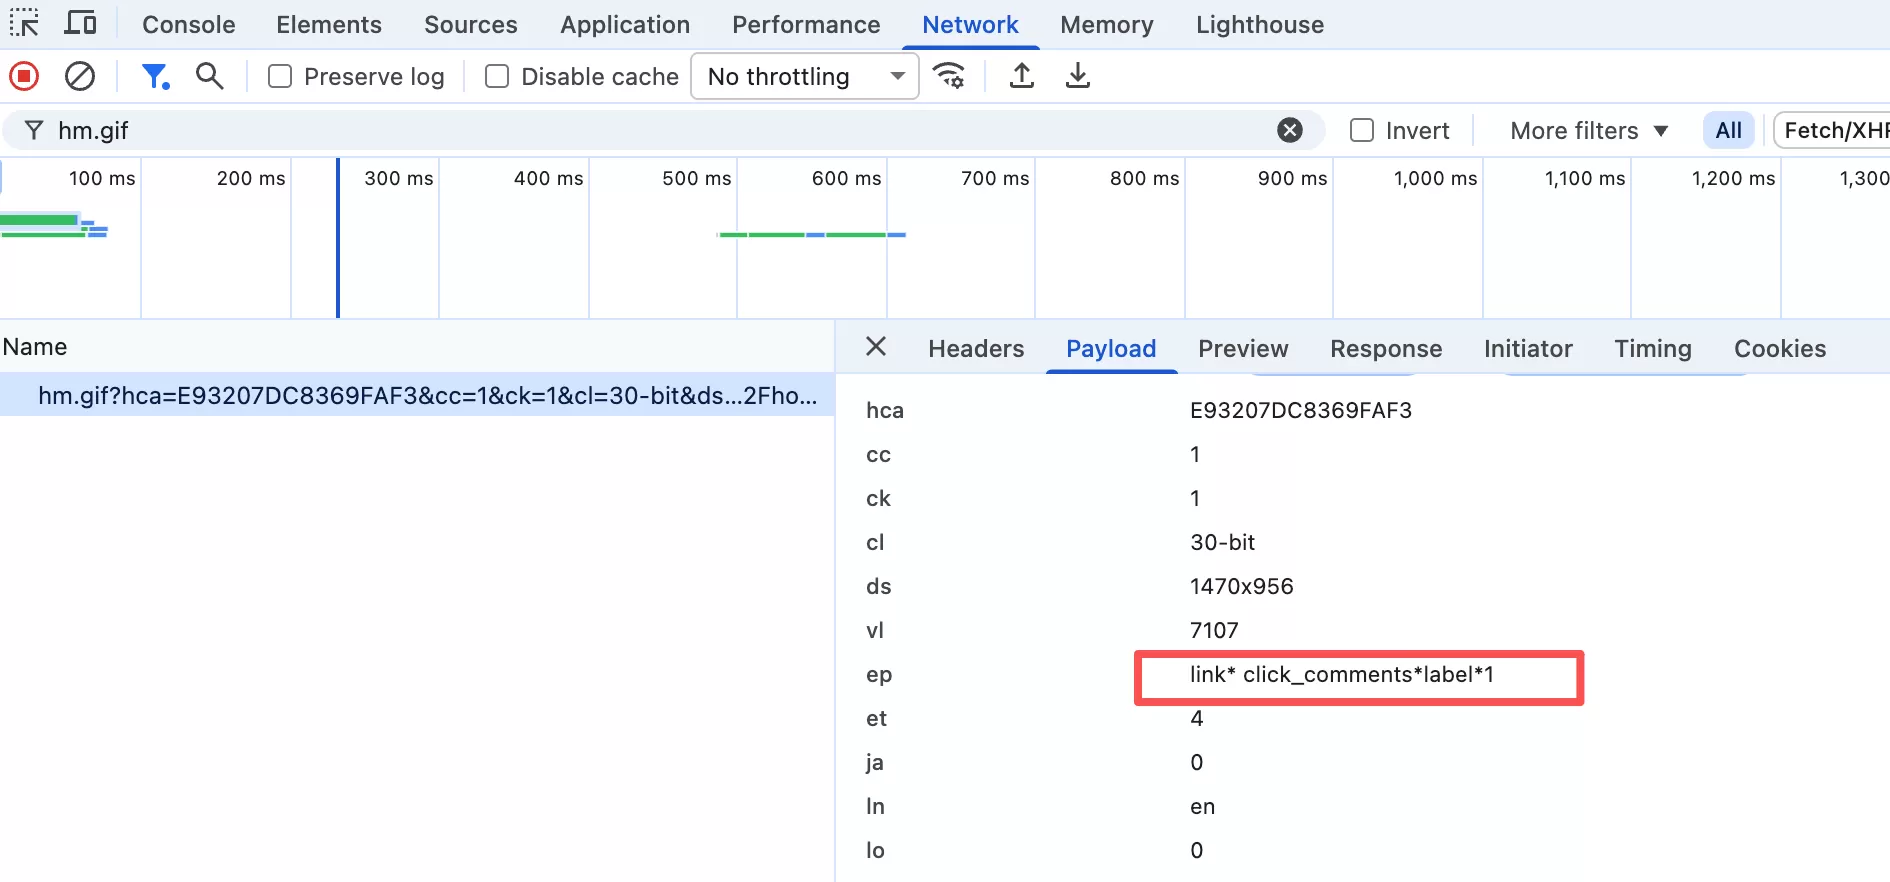Stop recording network log
Screen dimensions: 1890x882
coord(24,76)
